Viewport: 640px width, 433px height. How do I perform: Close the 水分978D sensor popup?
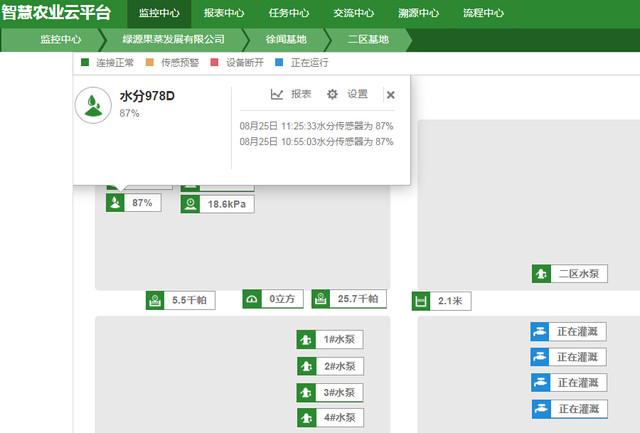pyautogui.click(x=390, y=95)
